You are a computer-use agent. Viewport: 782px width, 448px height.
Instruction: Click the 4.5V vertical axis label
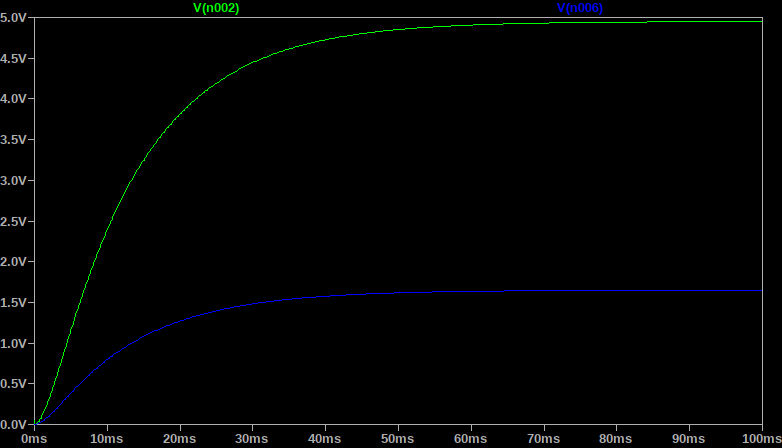(13, 58)
